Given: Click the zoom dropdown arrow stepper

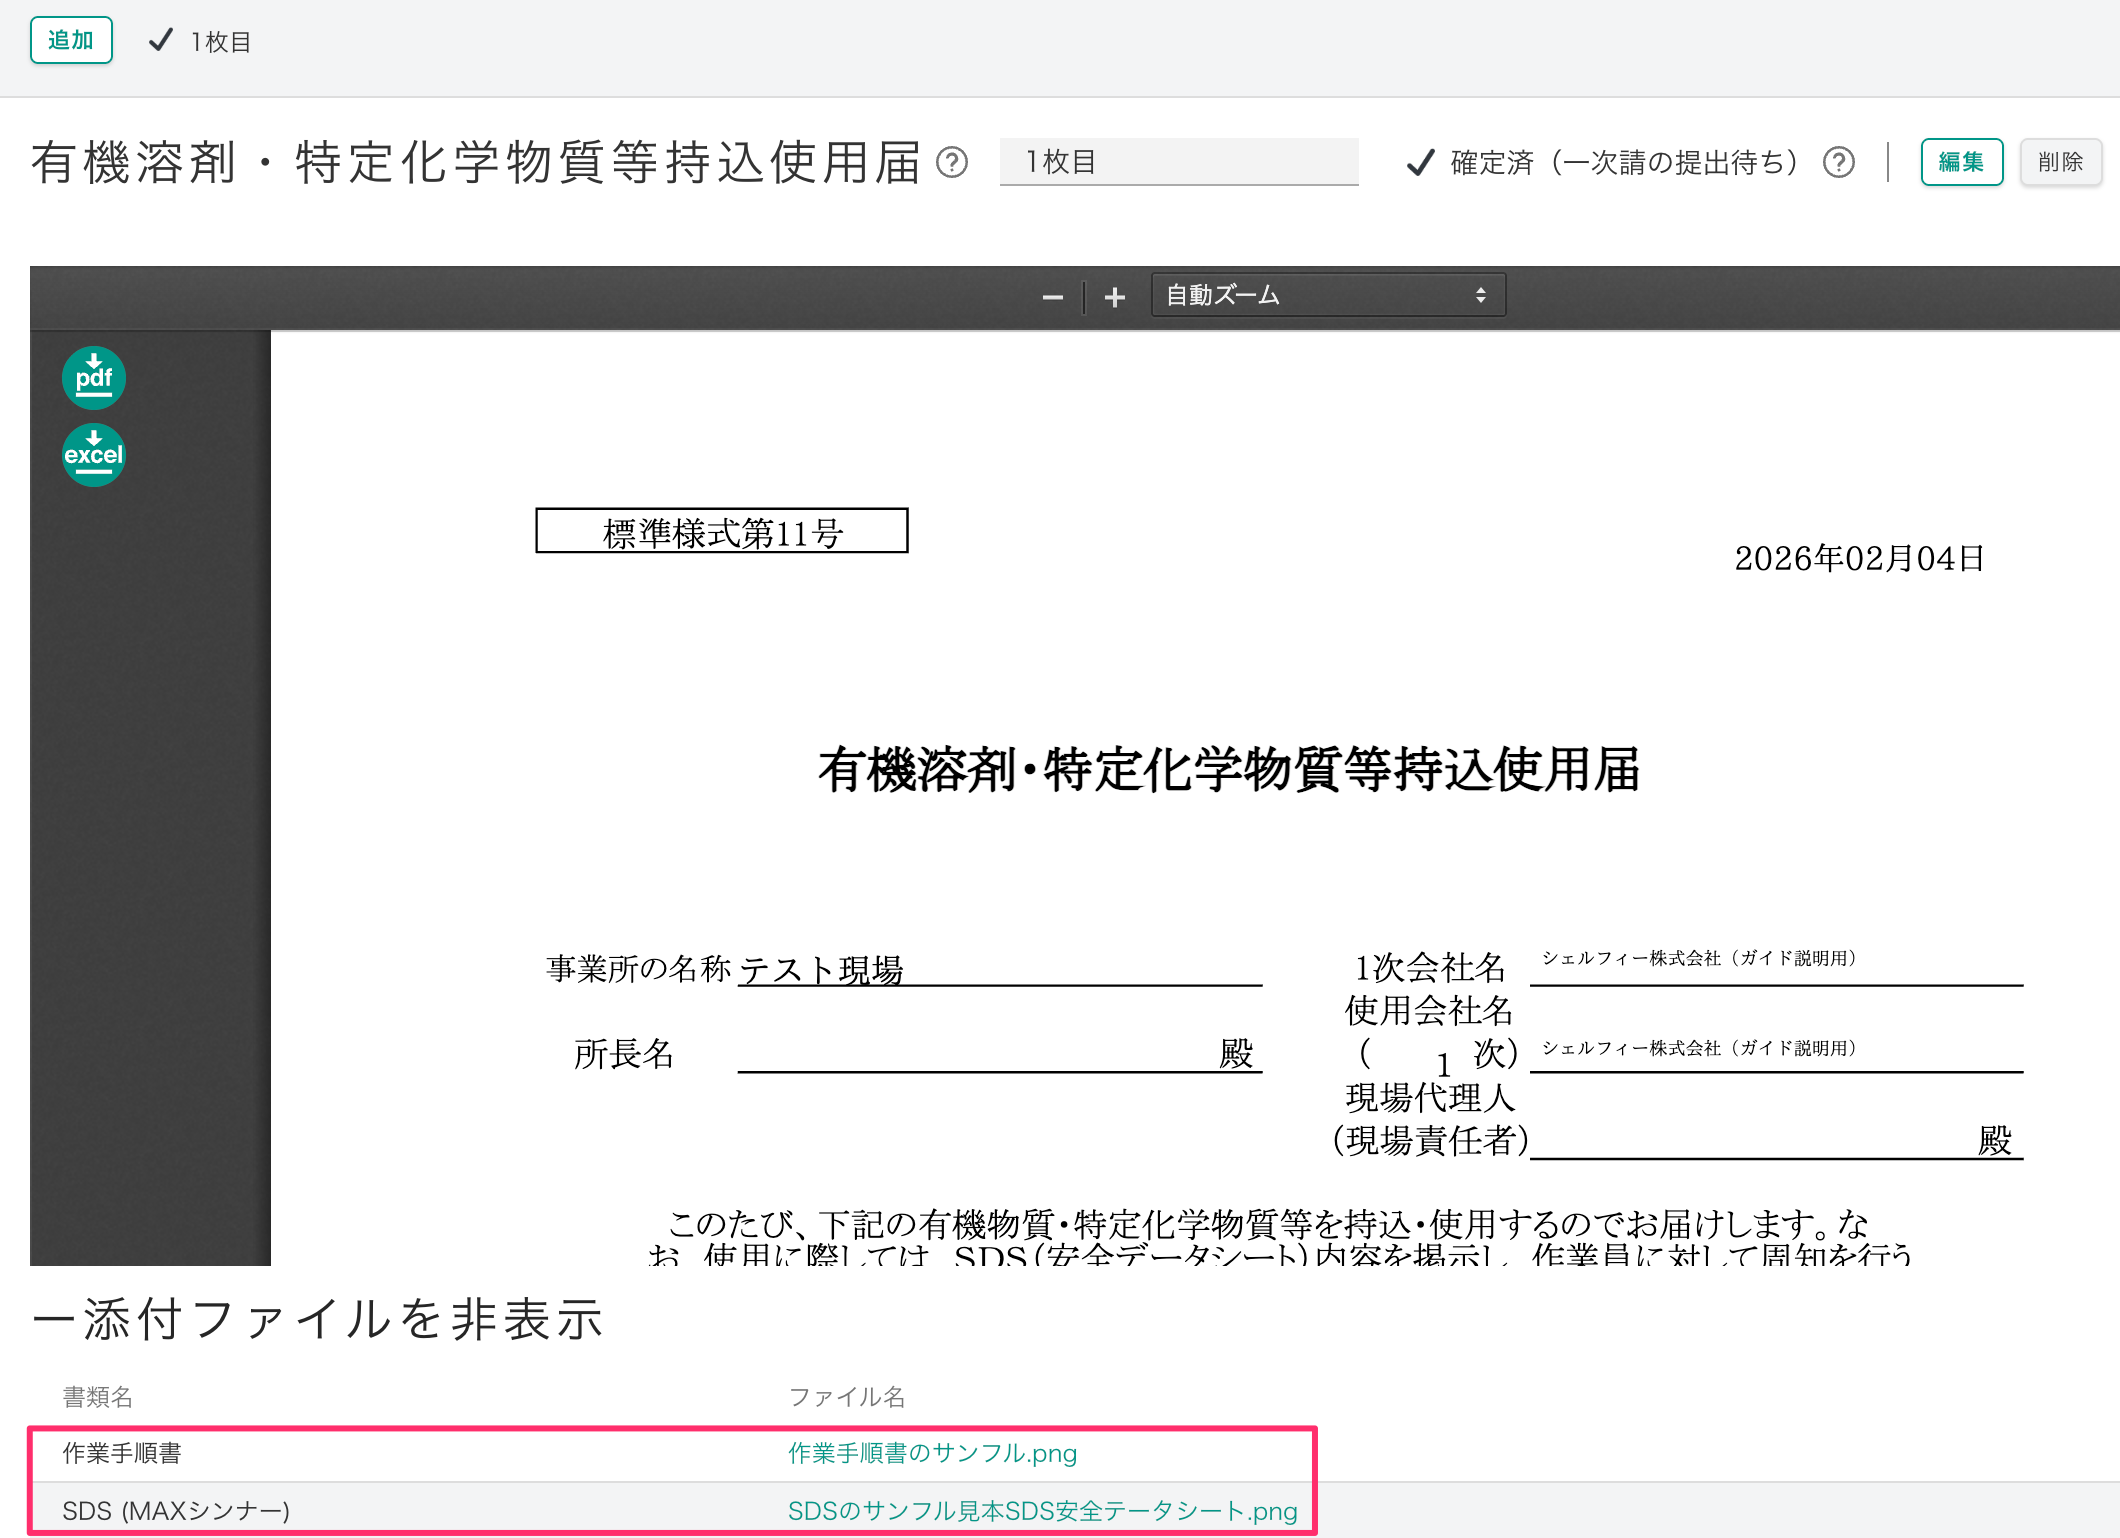Looking at the screenshot, I should click(x=1480, y=296).
